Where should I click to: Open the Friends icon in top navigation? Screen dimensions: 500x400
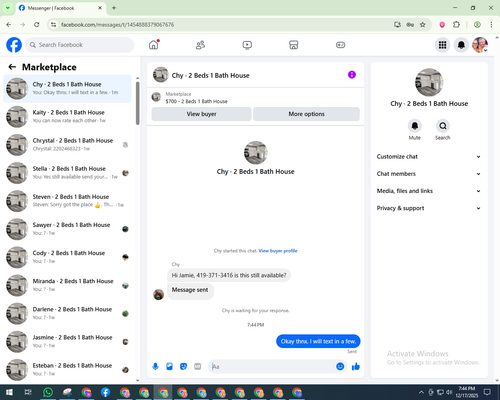coord(200,45)
